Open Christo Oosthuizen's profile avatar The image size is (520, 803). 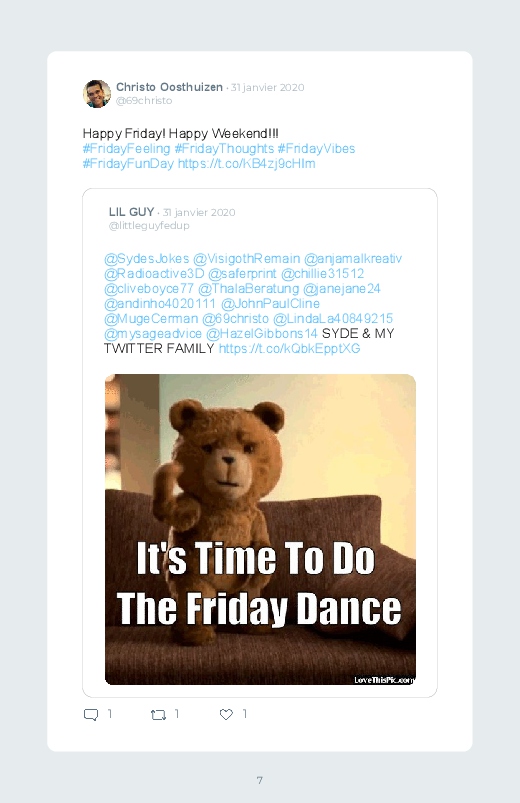pos(97,94)
